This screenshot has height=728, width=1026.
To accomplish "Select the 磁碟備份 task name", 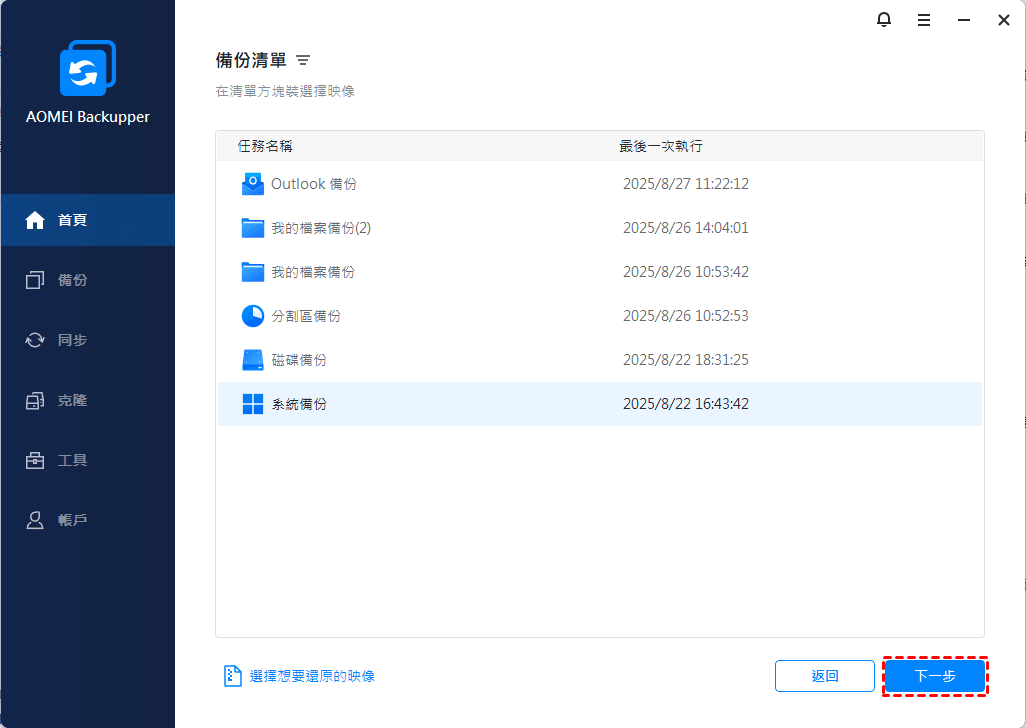I will (299, 360).
